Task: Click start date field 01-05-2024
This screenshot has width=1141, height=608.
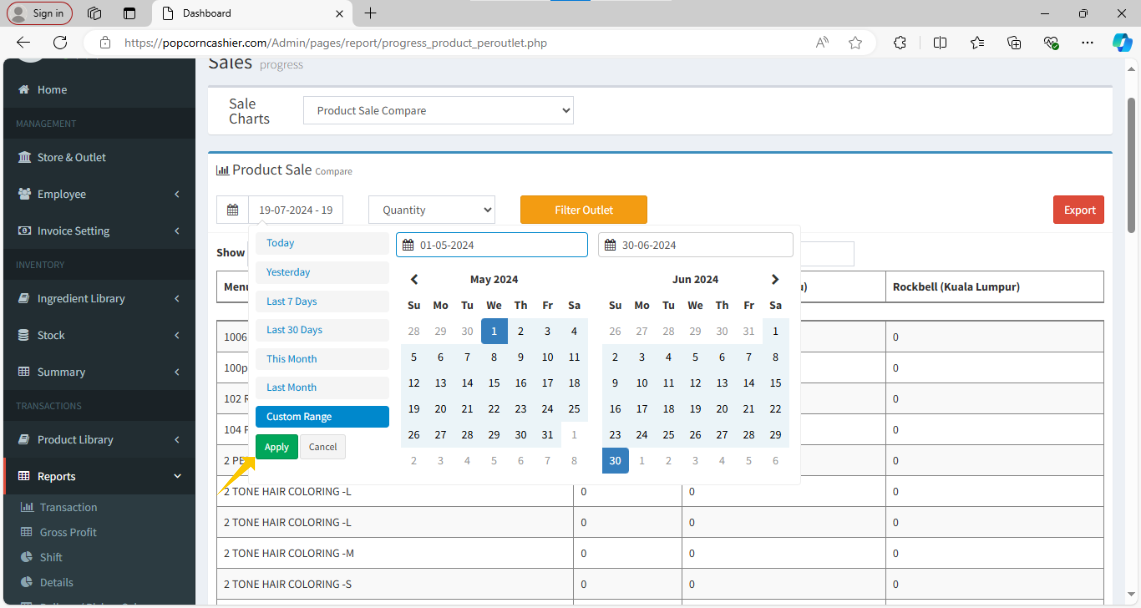Action: pyautogui.click(x=492, y=245)
